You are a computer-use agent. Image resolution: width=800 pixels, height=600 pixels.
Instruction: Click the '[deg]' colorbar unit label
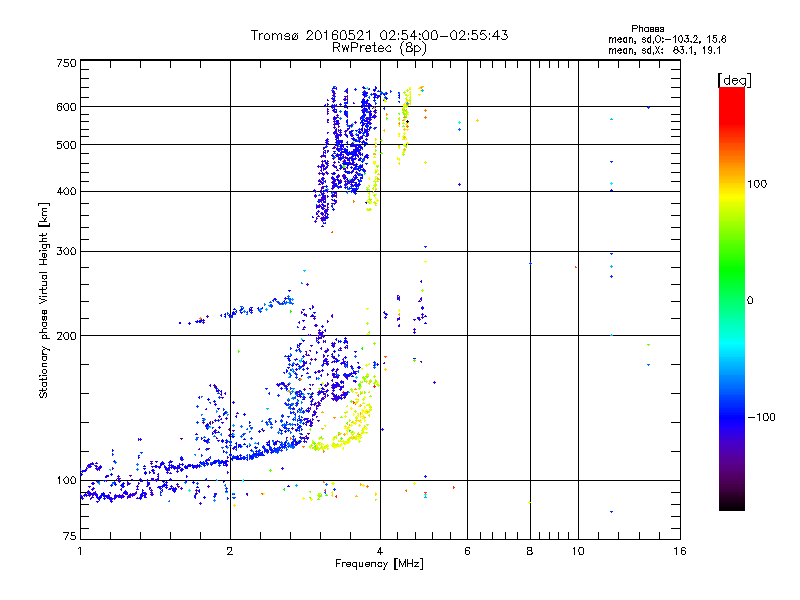tap(734, 80)
